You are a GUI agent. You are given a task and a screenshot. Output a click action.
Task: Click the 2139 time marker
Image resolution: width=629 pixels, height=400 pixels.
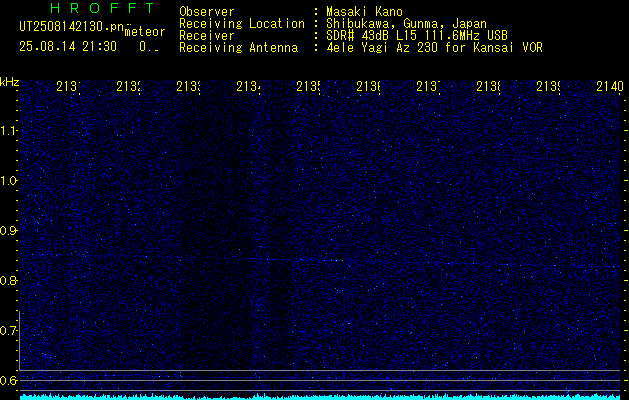549,87
